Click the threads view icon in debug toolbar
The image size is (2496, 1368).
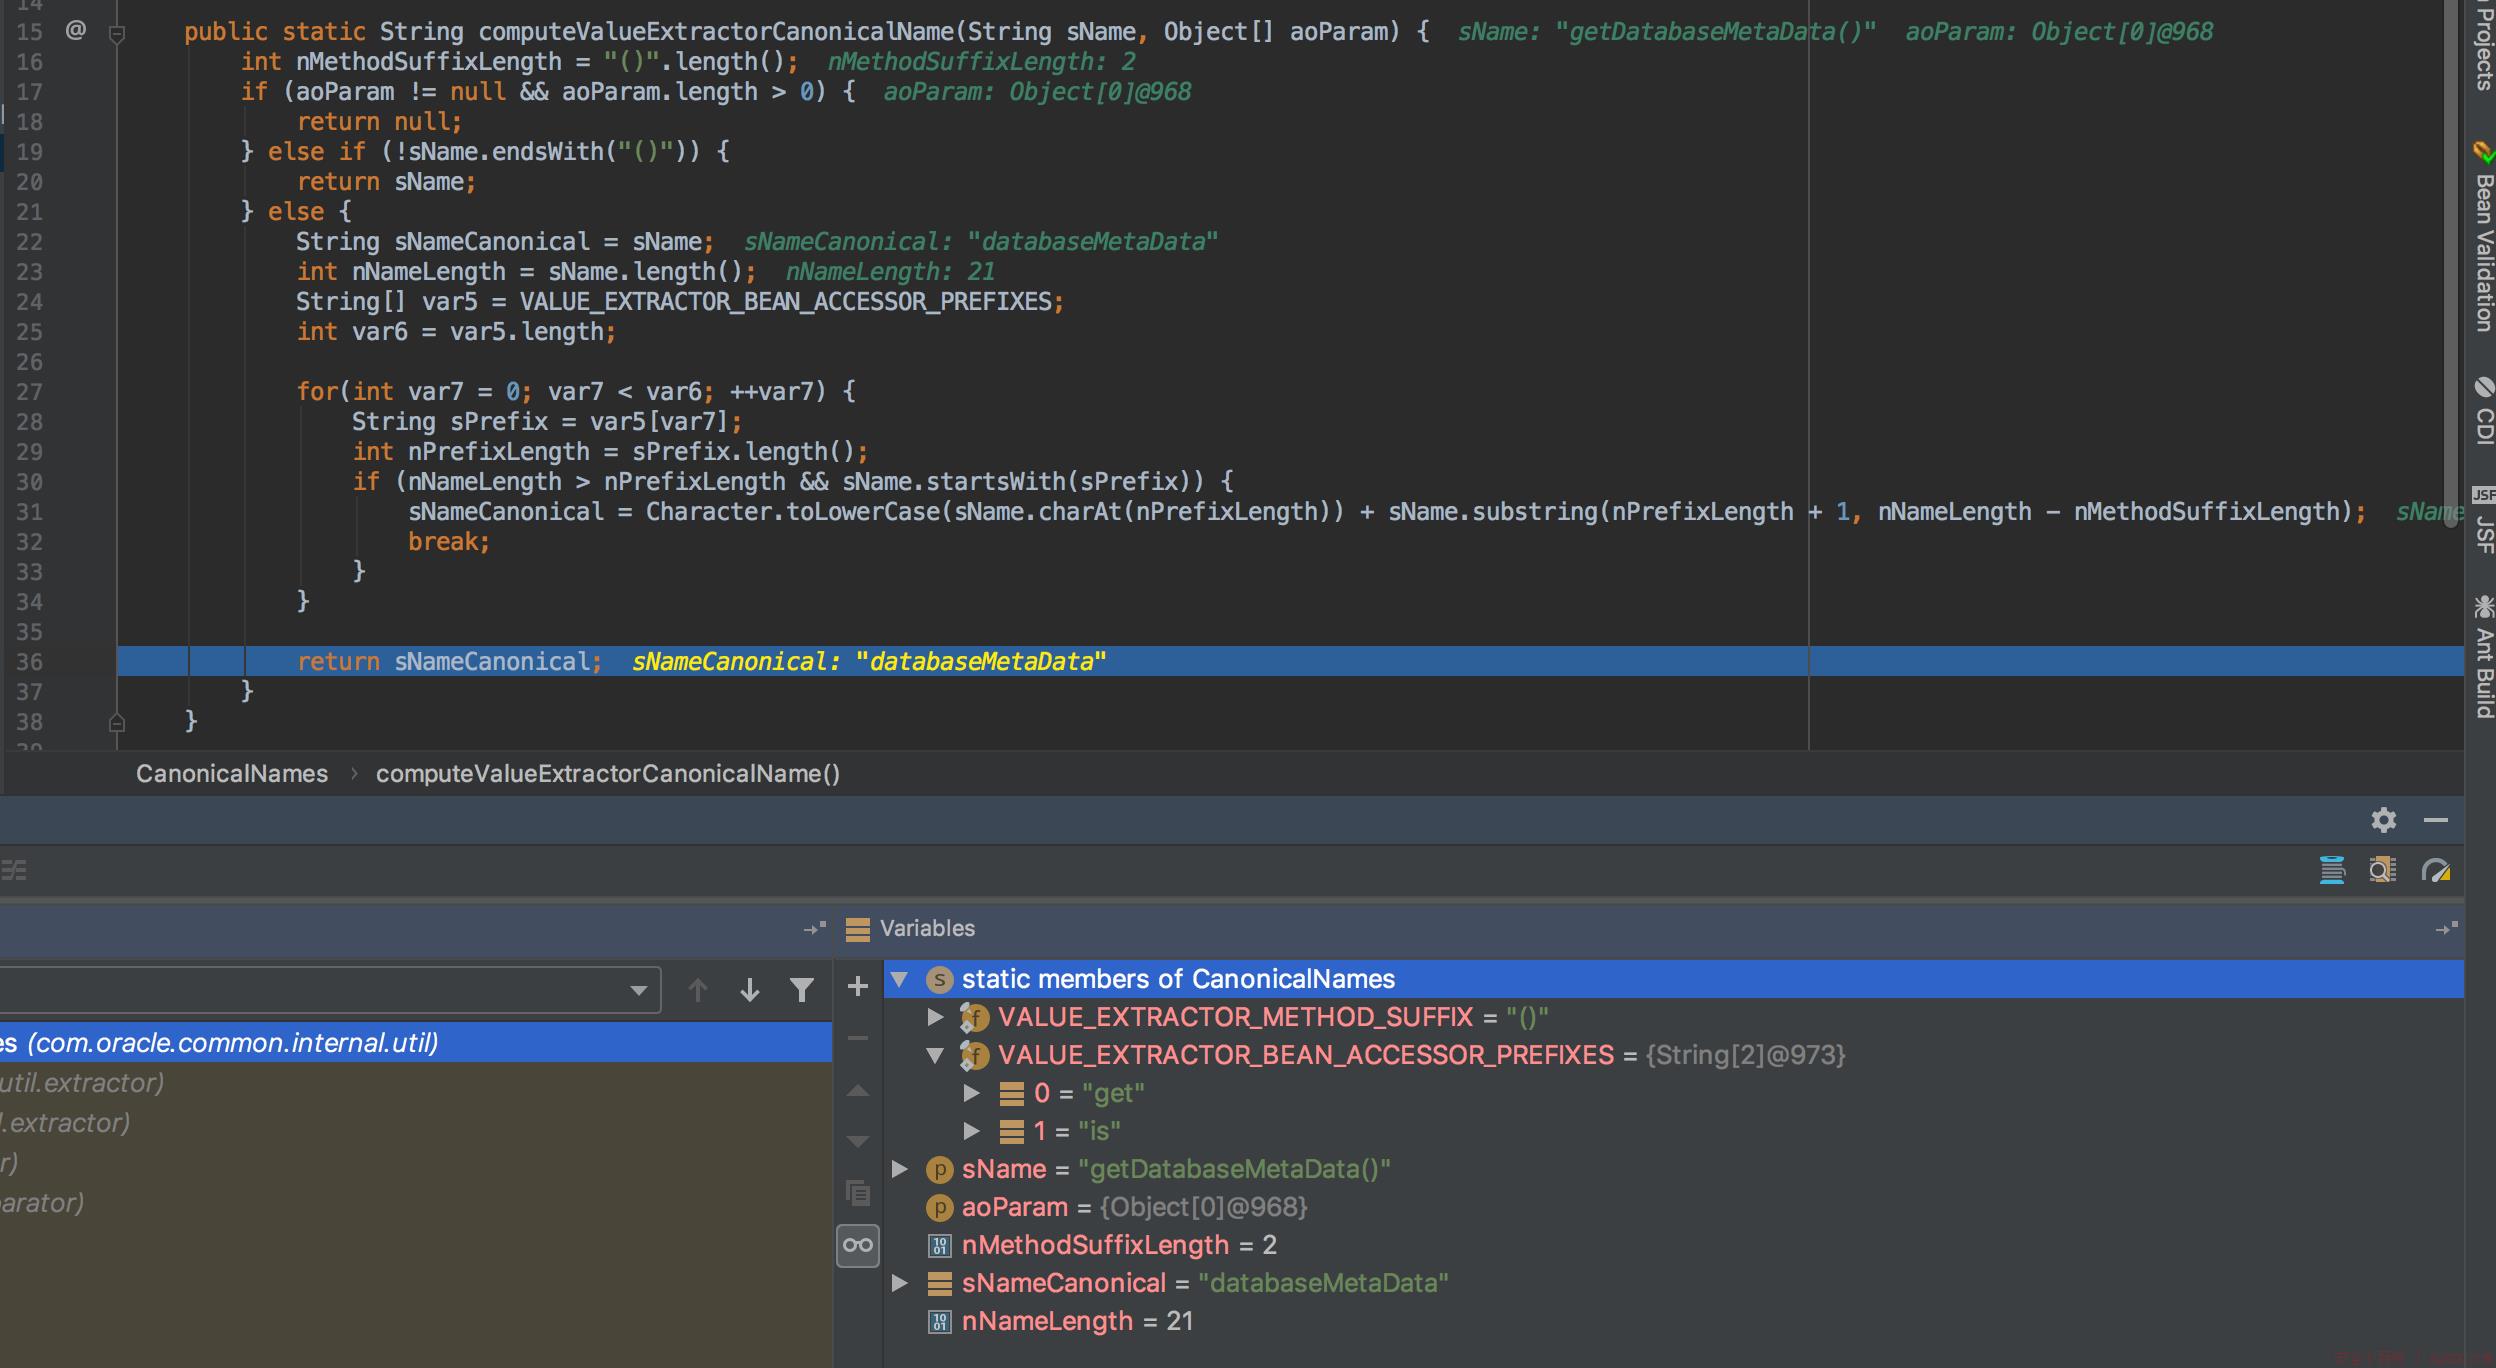(x=2332, y=870)
